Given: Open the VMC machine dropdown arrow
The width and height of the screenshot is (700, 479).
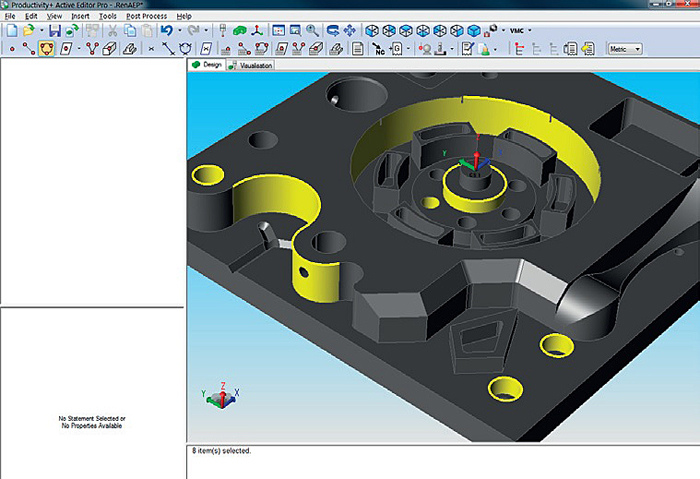Looking at the screenshot, I should pos(530,30).
